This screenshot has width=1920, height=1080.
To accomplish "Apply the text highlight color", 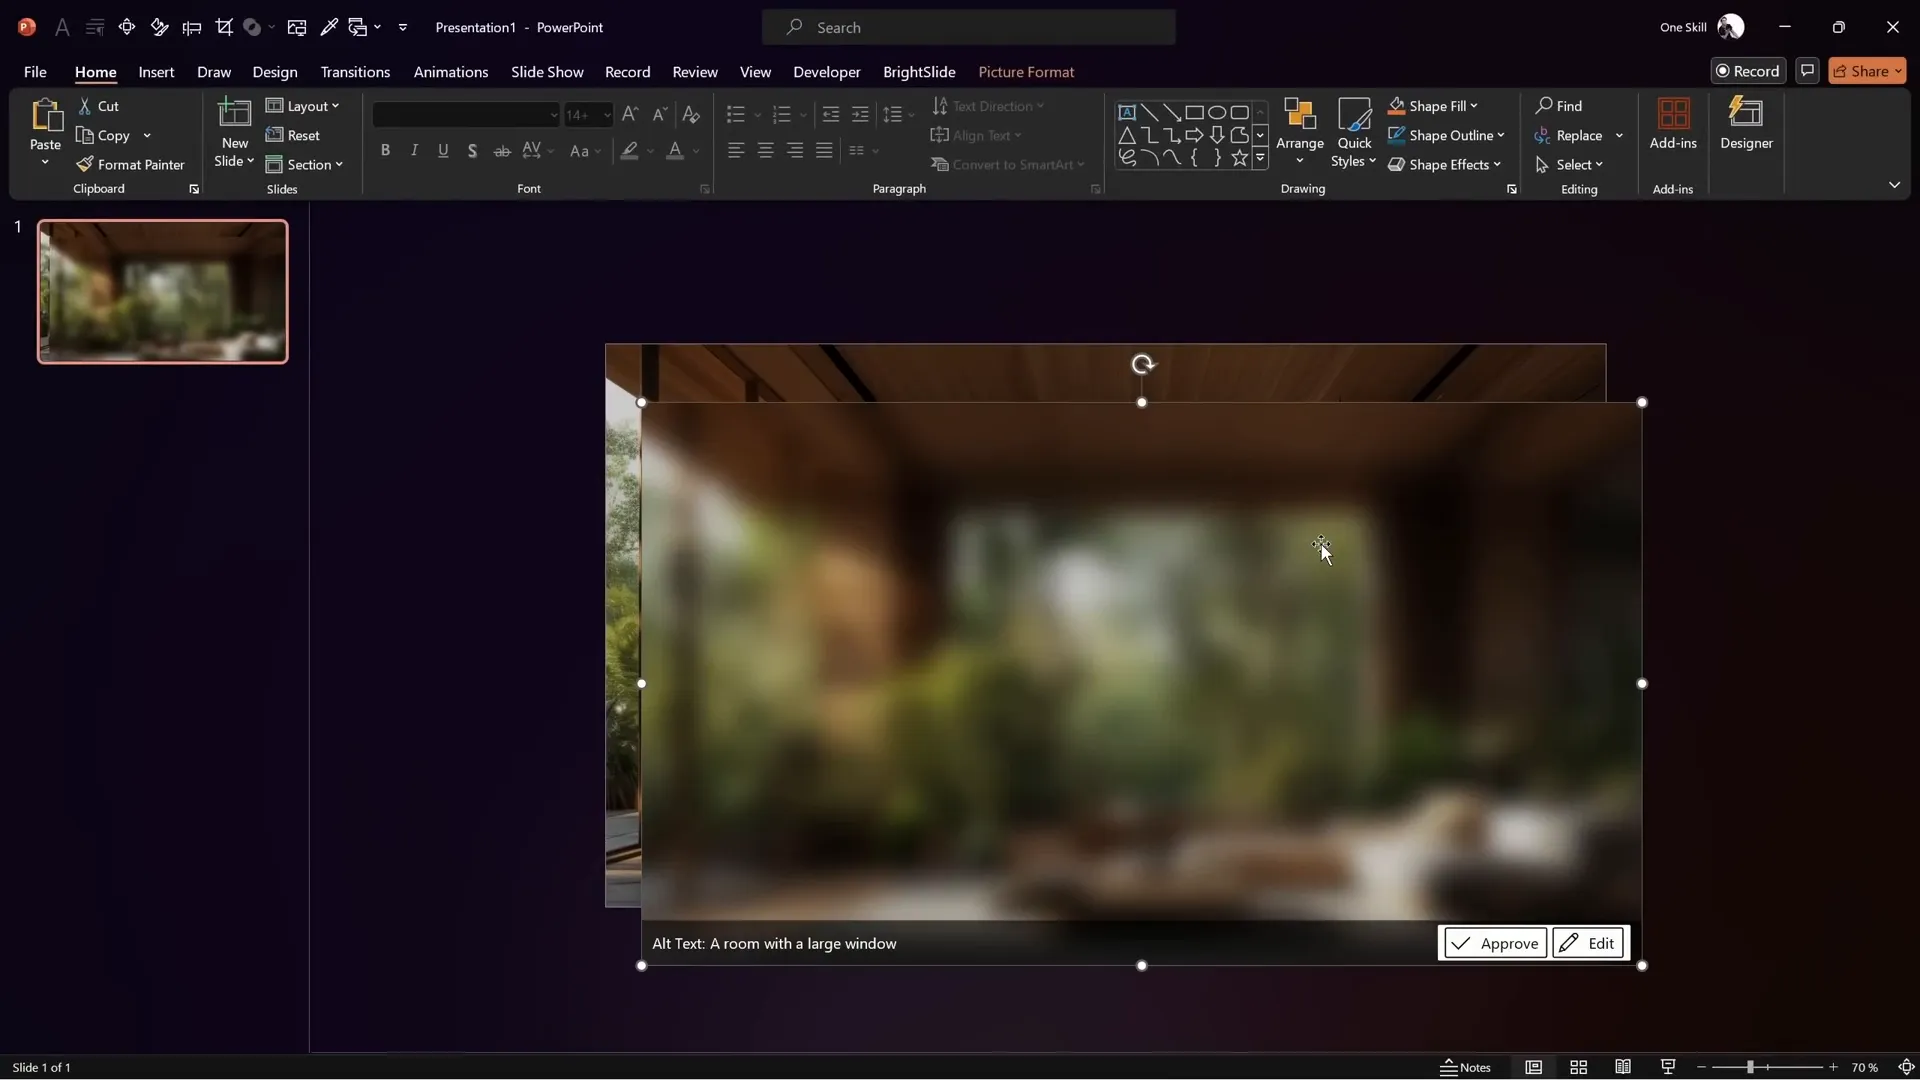I will click(x=629, y=151).
